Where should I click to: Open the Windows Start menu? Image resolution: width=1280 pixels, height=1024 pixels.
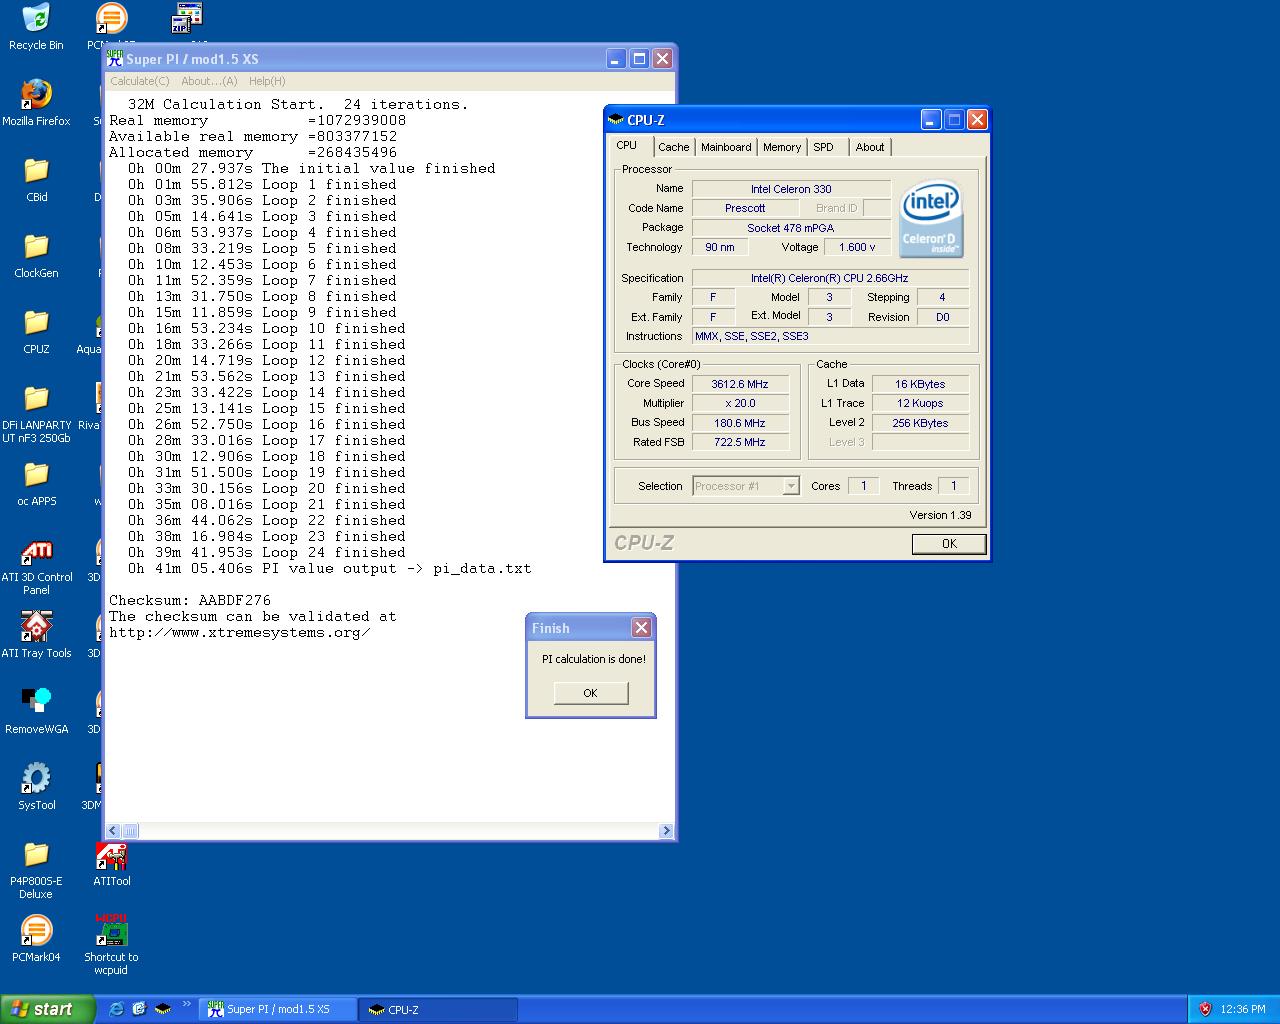47,1009
